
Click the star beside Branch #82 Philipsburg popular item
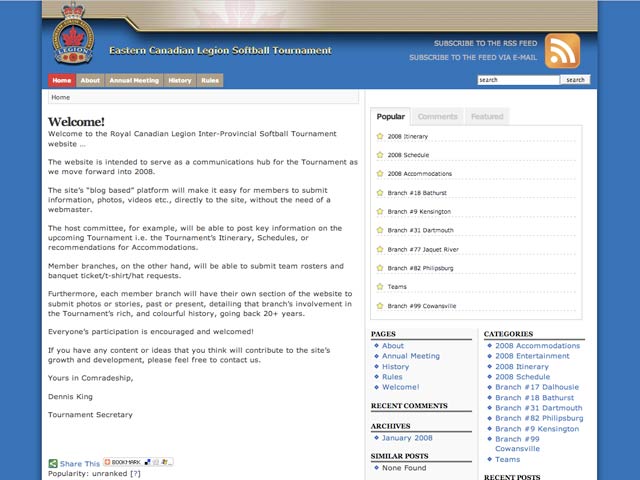[x=380, y=268]
